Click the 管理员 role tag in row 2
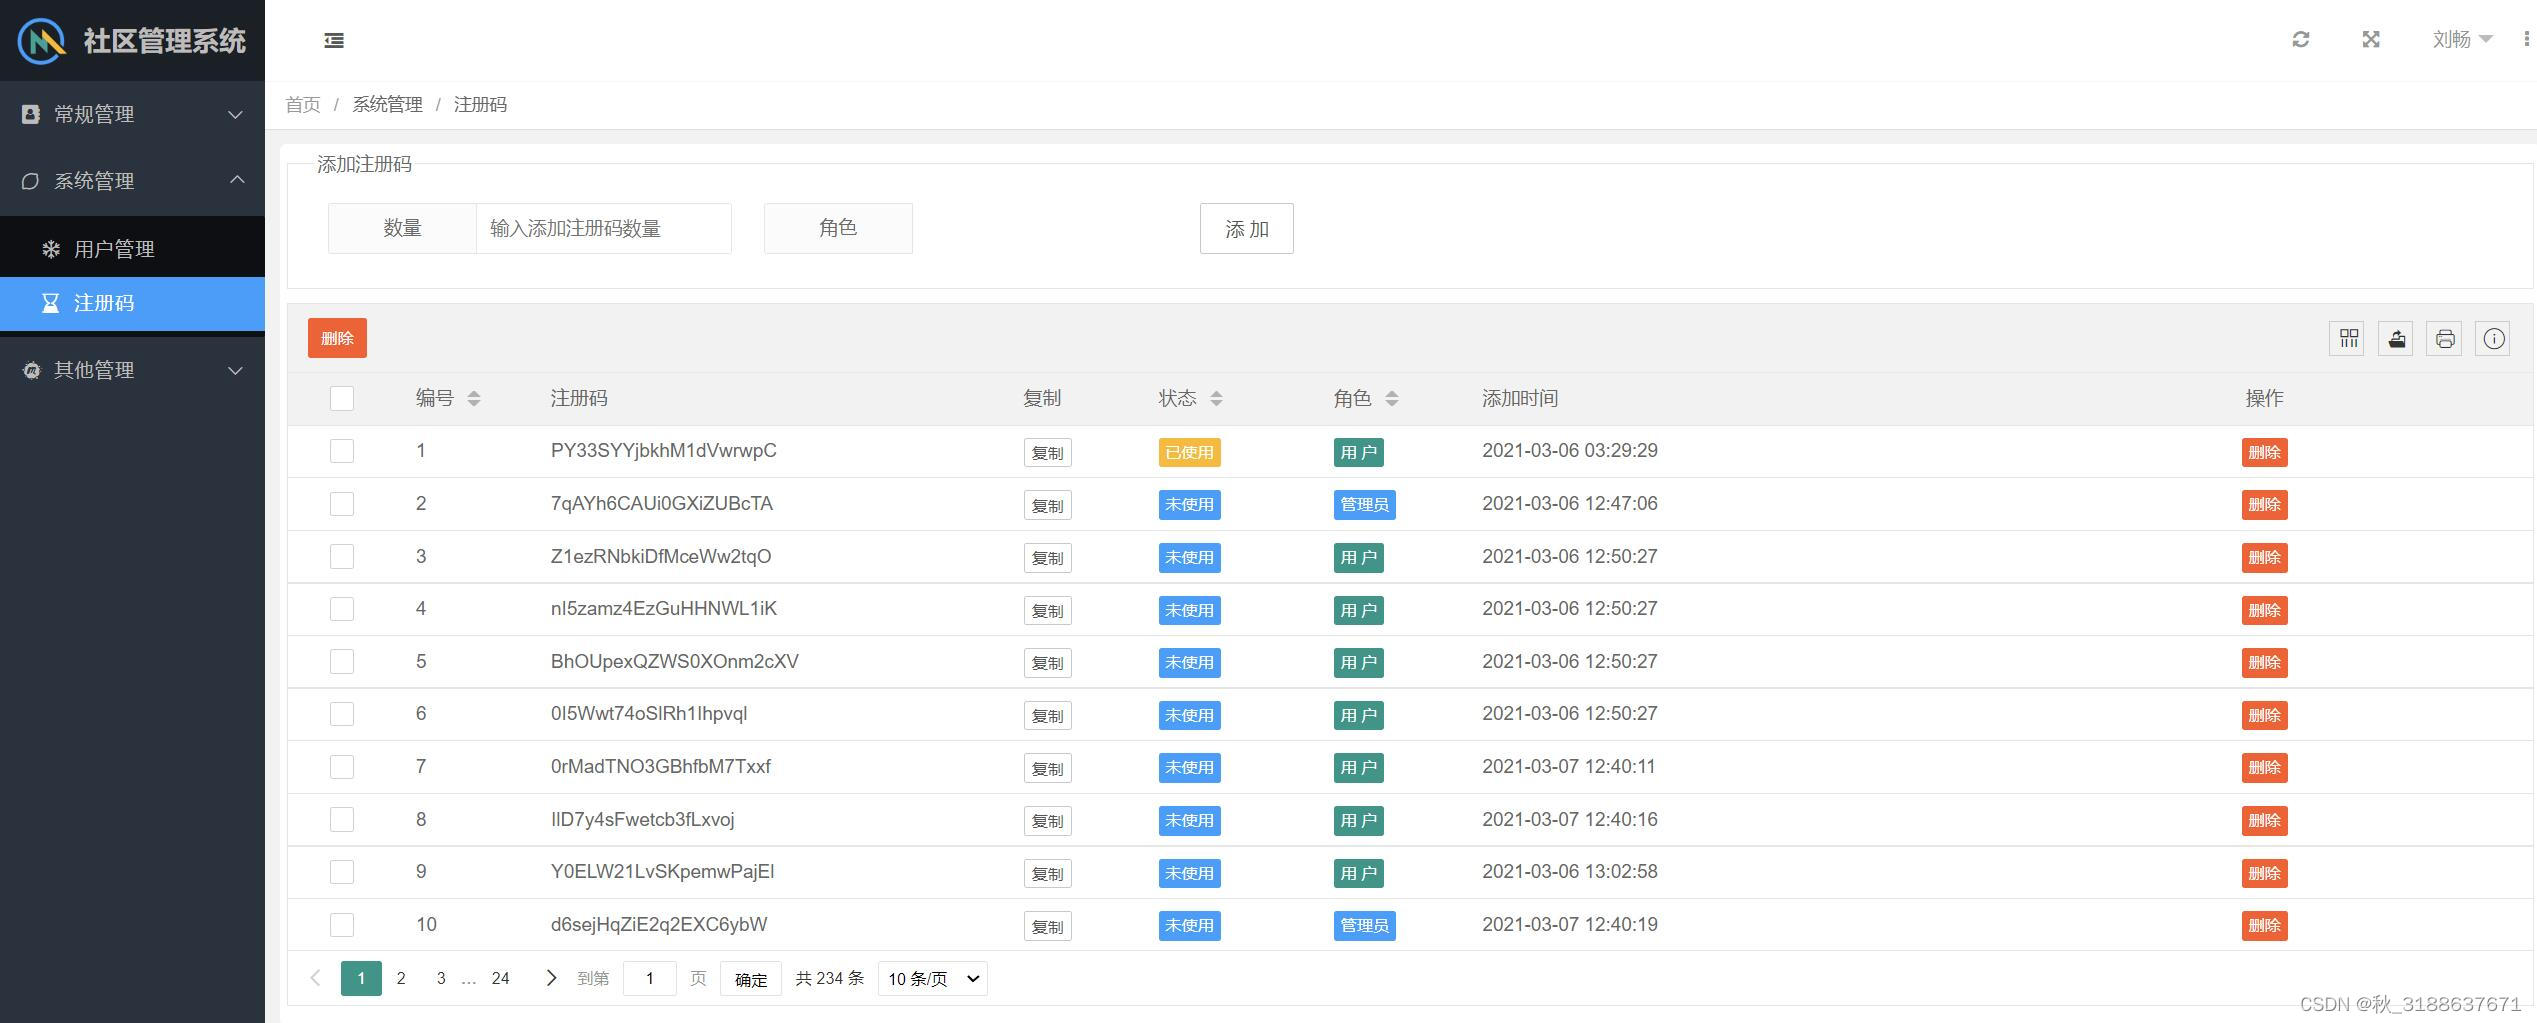The height and width of the screenshot is (1023, 2537). tap(1365, 505)
